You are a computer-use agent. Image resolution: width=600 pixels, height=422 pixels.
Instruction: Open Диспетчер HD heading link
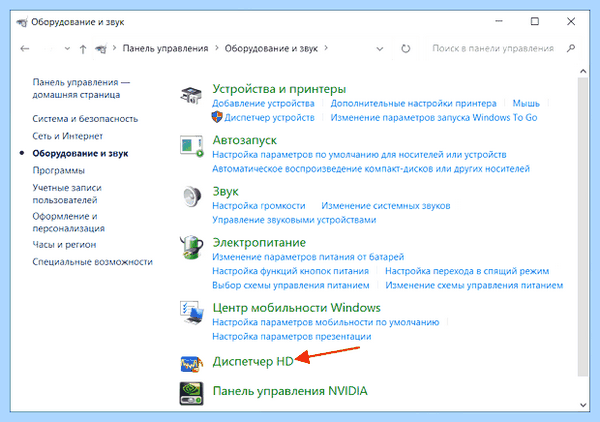pyautogui.click(x=253, y=362)
